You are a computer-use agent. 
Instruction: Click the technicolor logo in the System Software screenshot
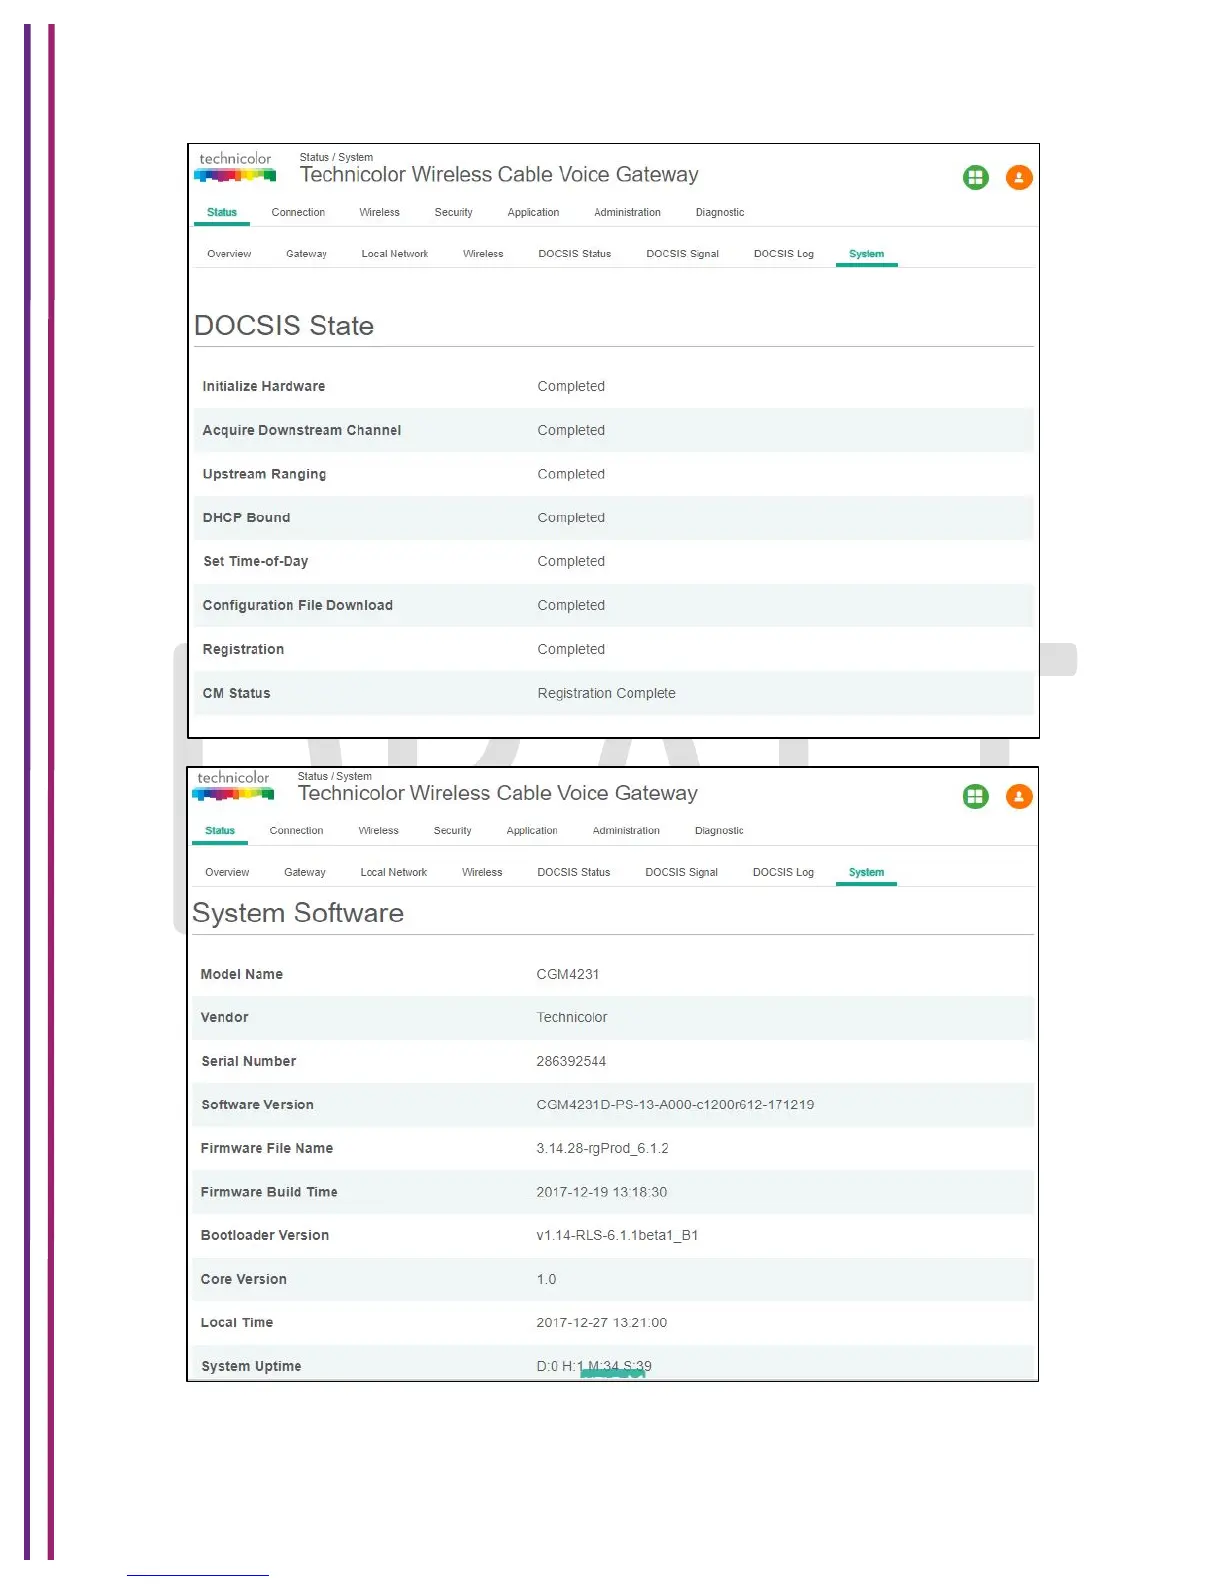(233, 786)
